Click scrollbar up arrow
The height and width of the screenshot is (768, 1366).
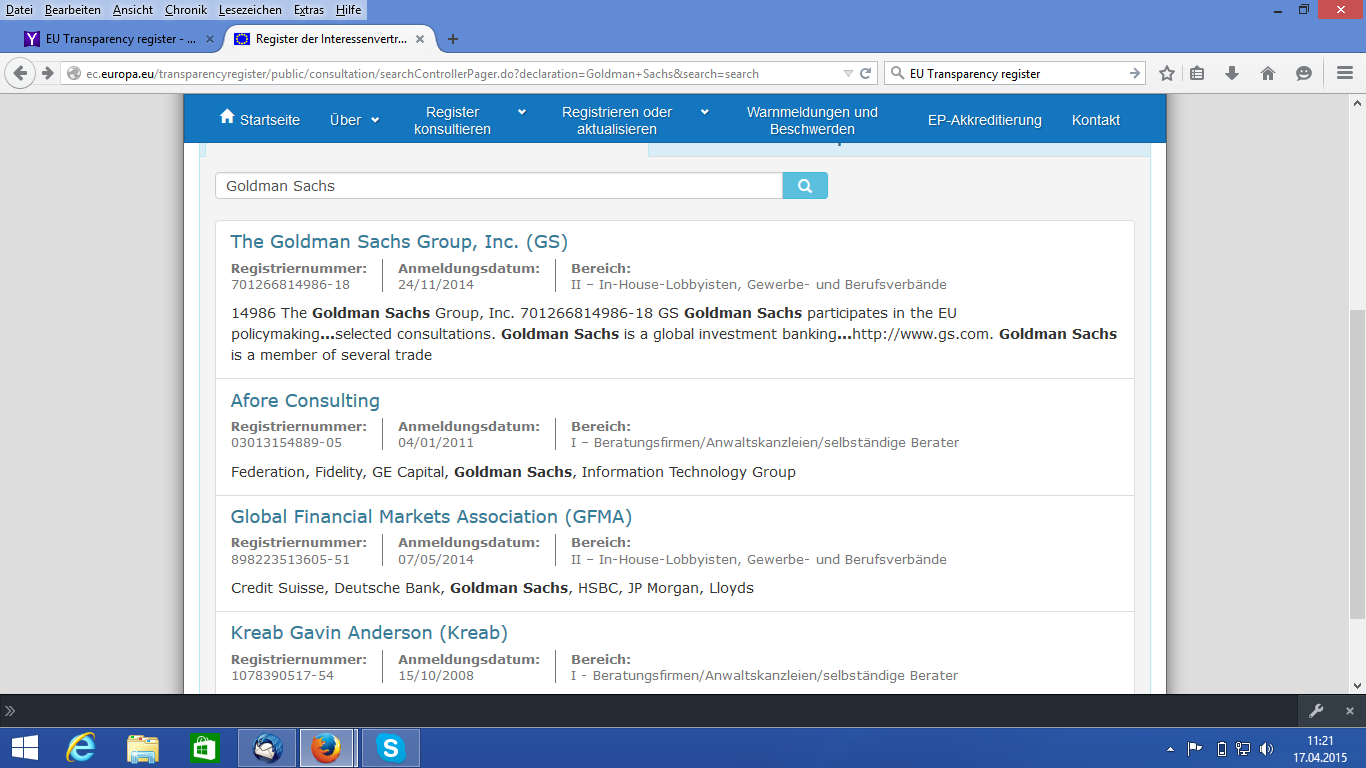click(1357, 103)
